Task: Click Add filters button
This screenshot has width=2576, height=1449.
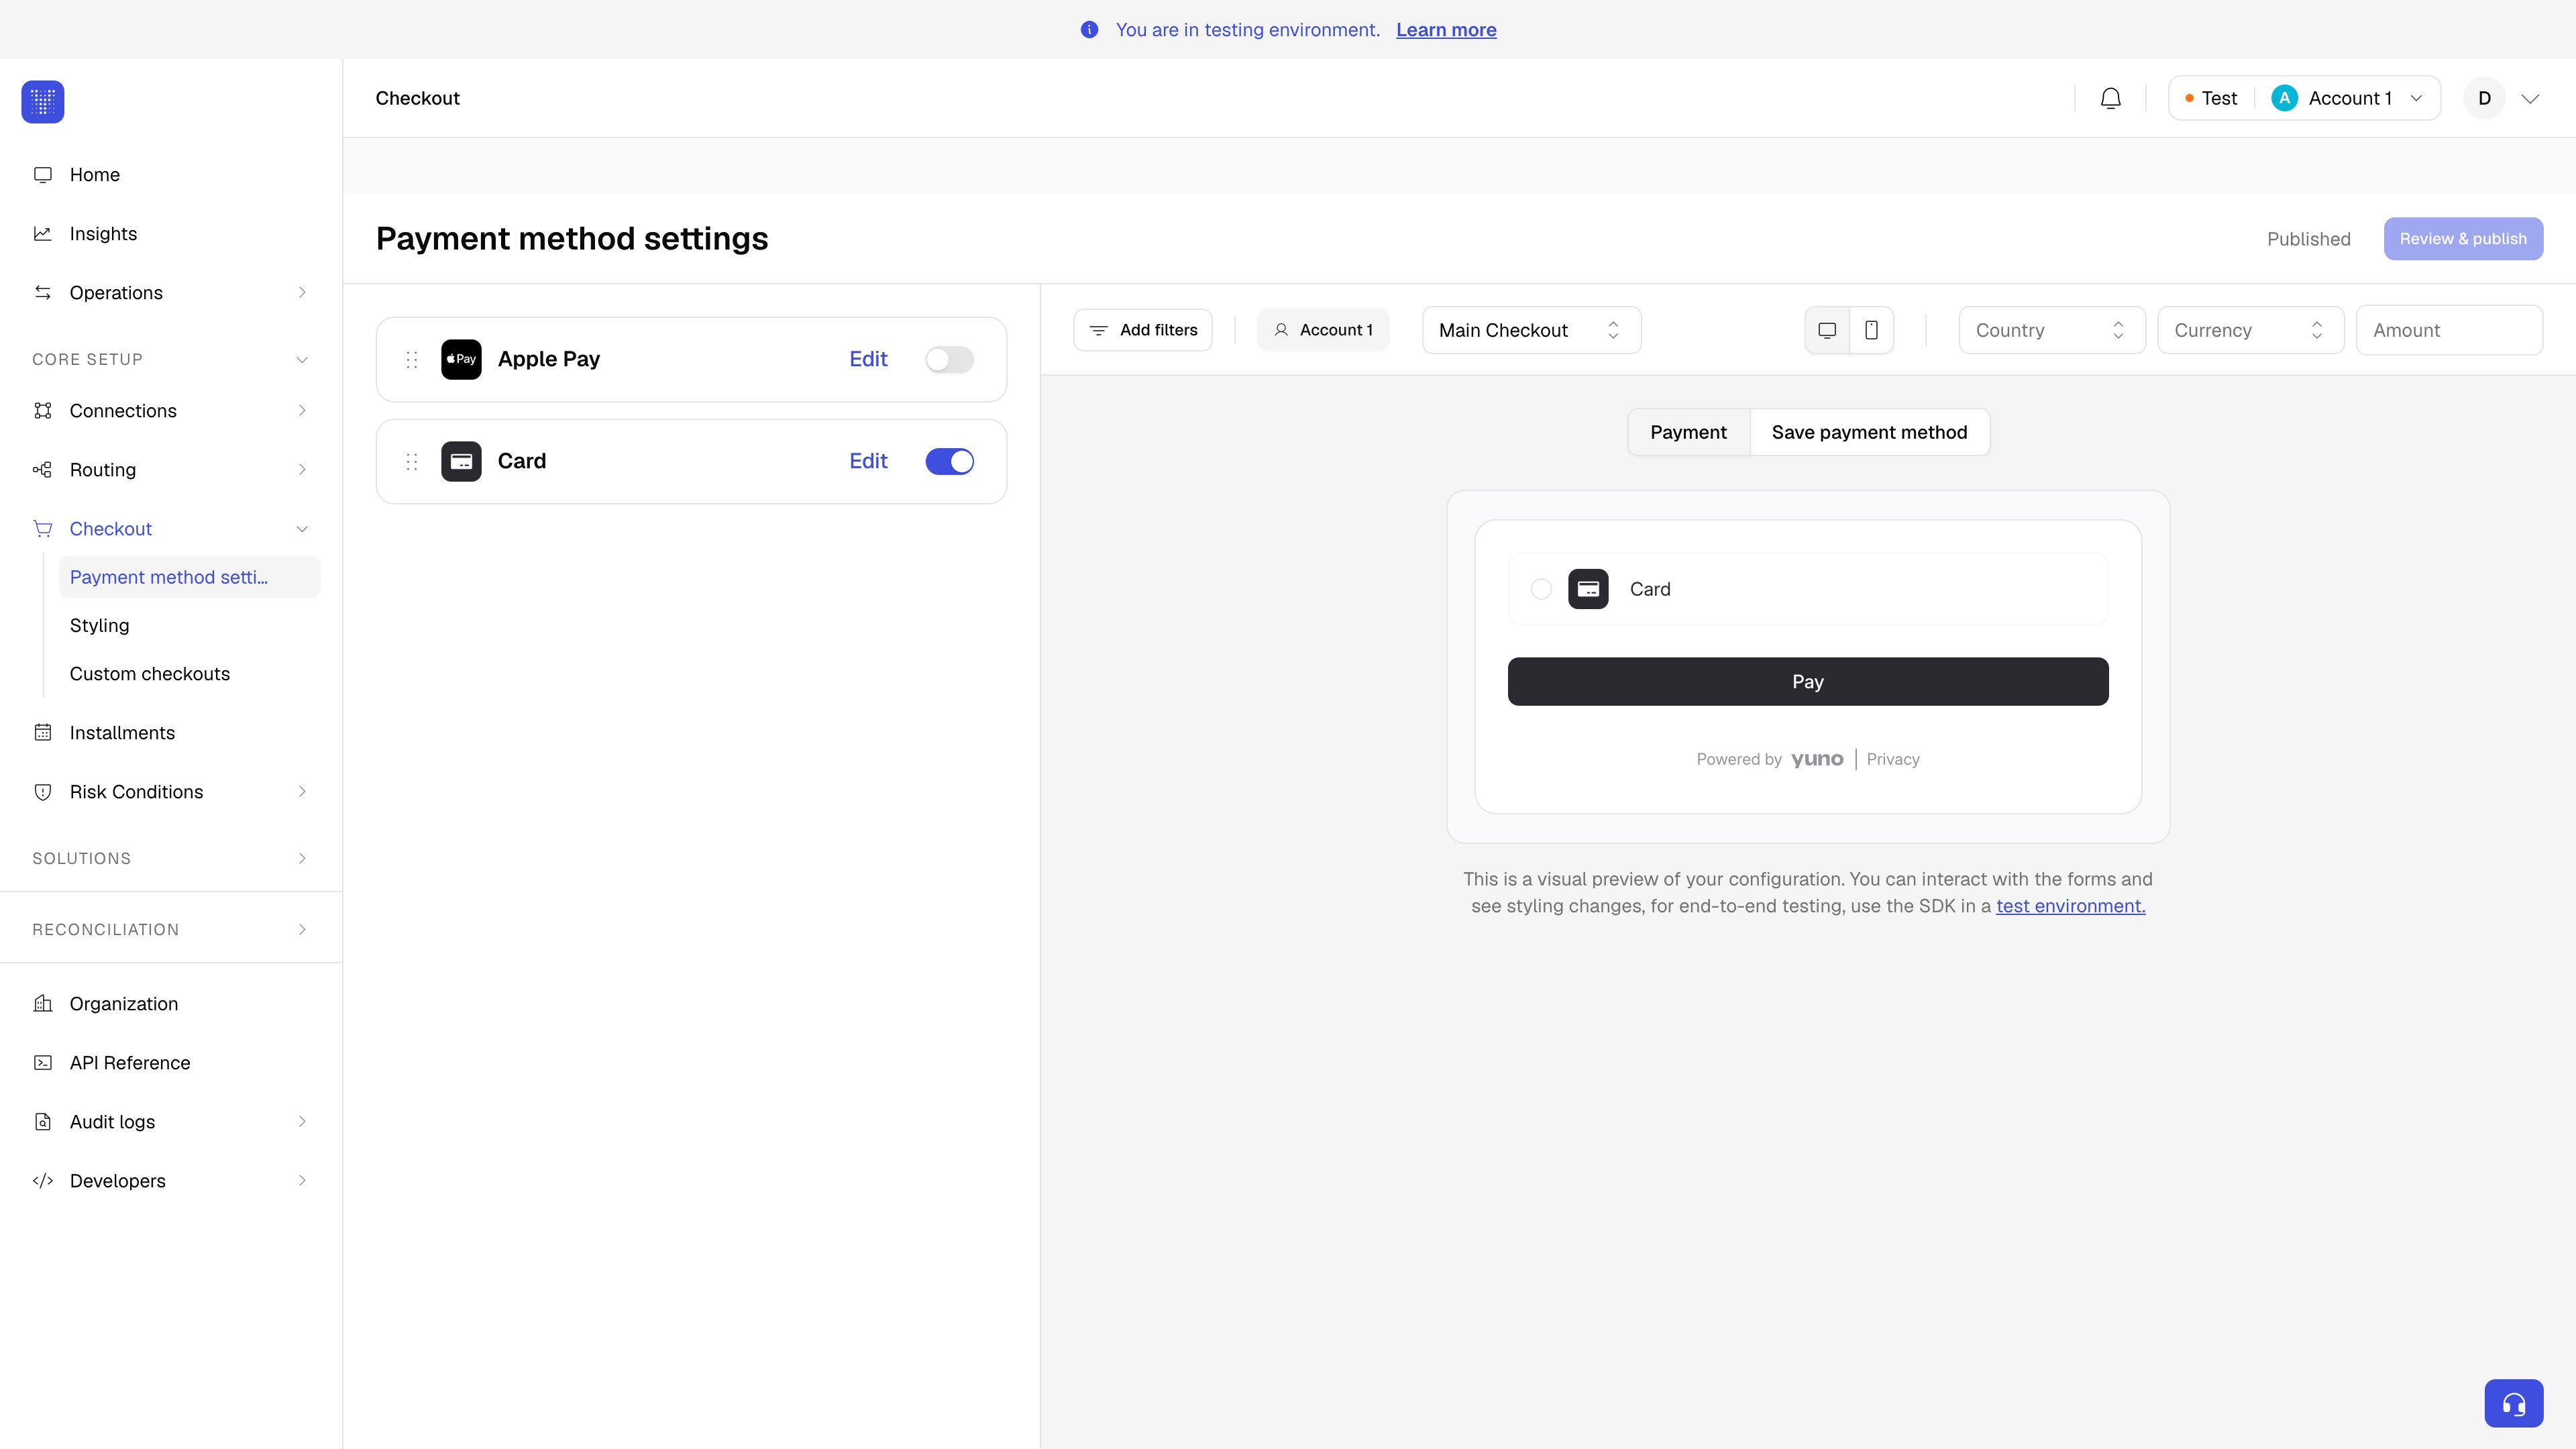Action: point(1142,330)
